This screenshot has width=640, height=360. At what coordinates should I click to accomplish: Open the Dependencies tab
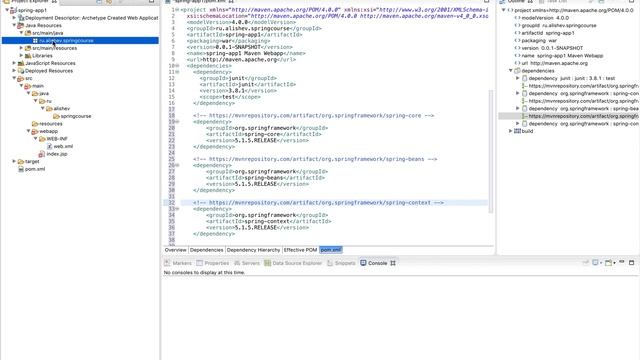point(207,250)
